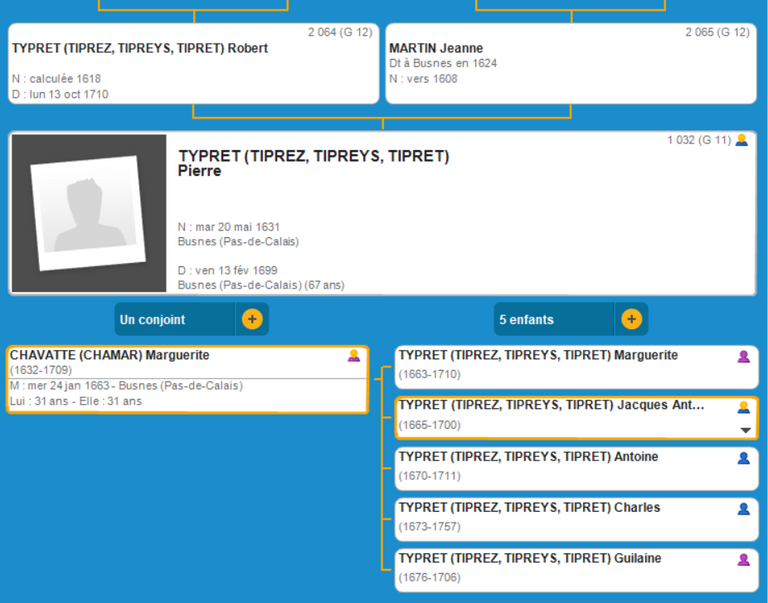Viewport: 768px width, 603px height.
Task: Open child TYPRET Charles (1673-1757)
Action: [x=529, y=508]
